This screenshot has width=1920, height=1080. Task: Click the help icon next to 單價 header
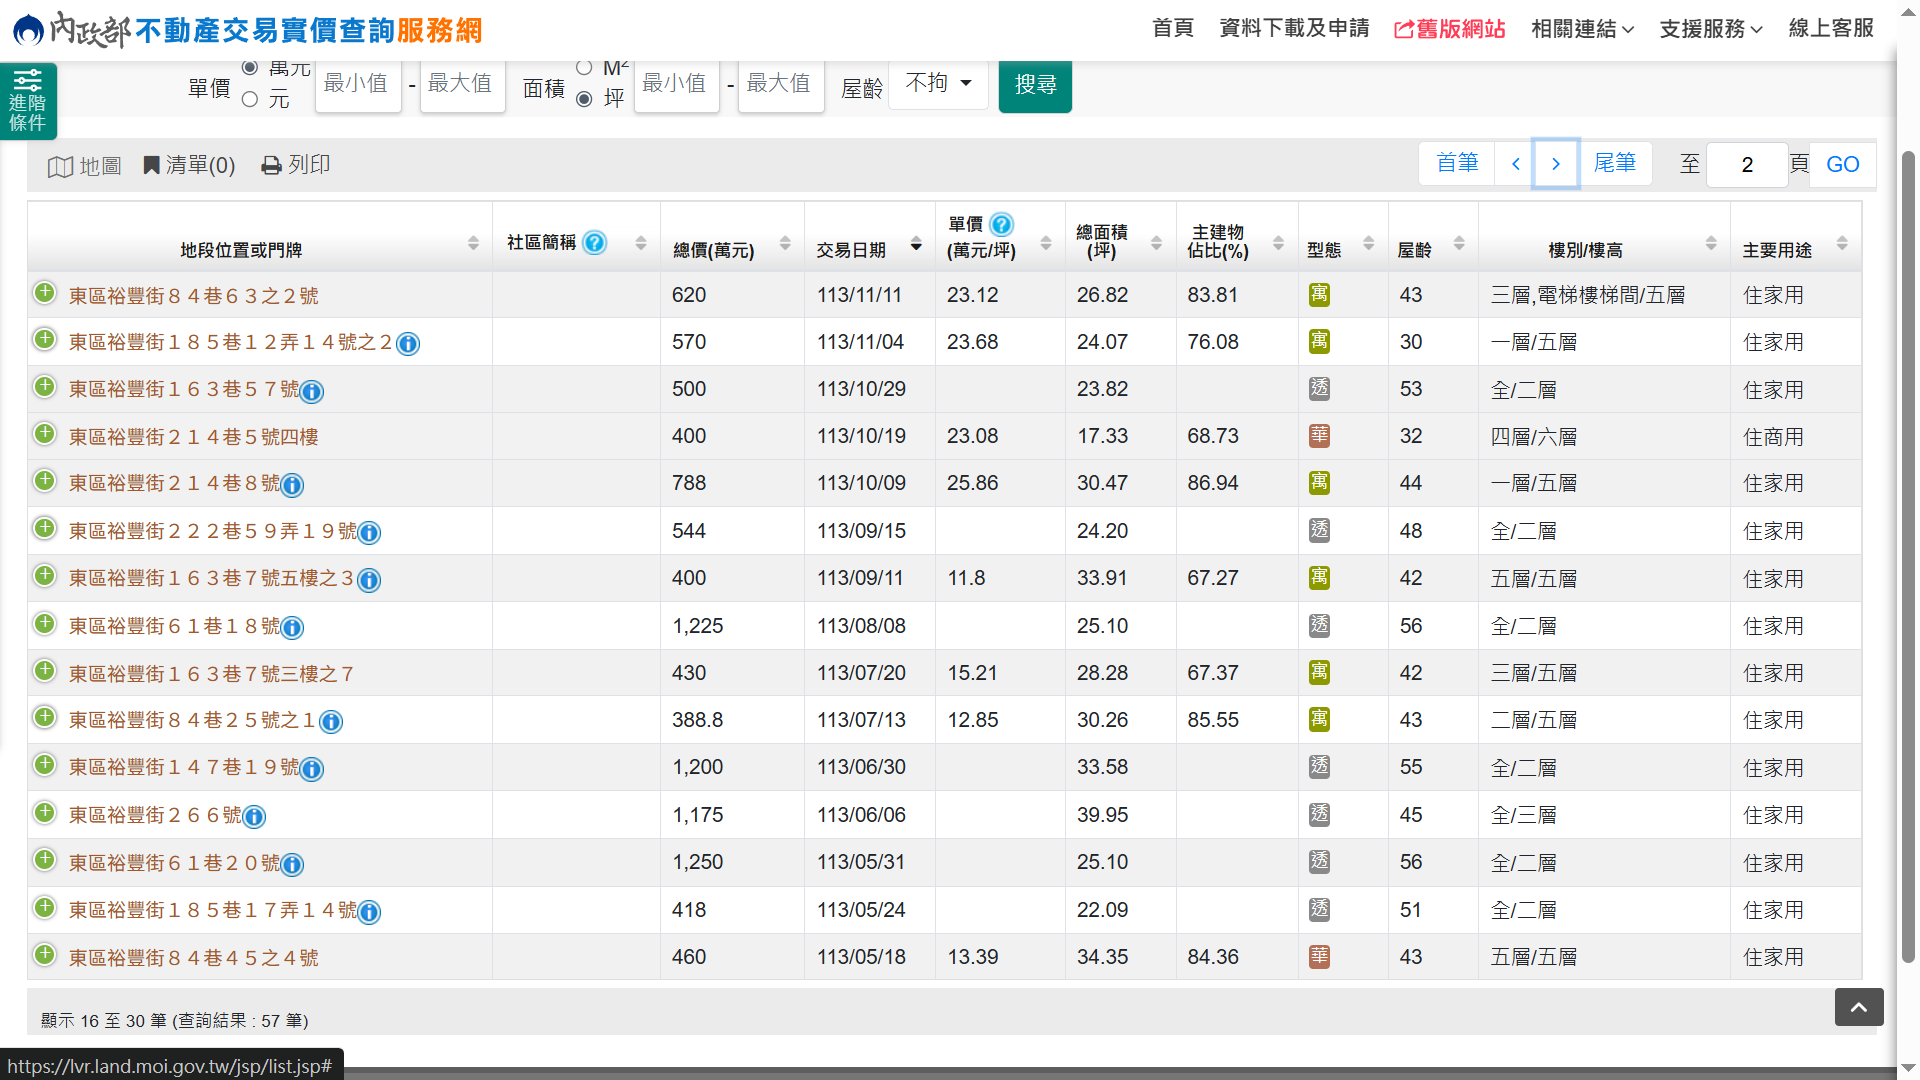(1001, 224)
